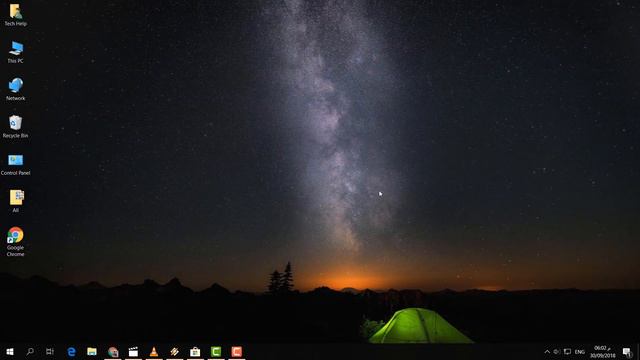
Task: Select the Network desktop icon
Action: [x=16, y=89]
